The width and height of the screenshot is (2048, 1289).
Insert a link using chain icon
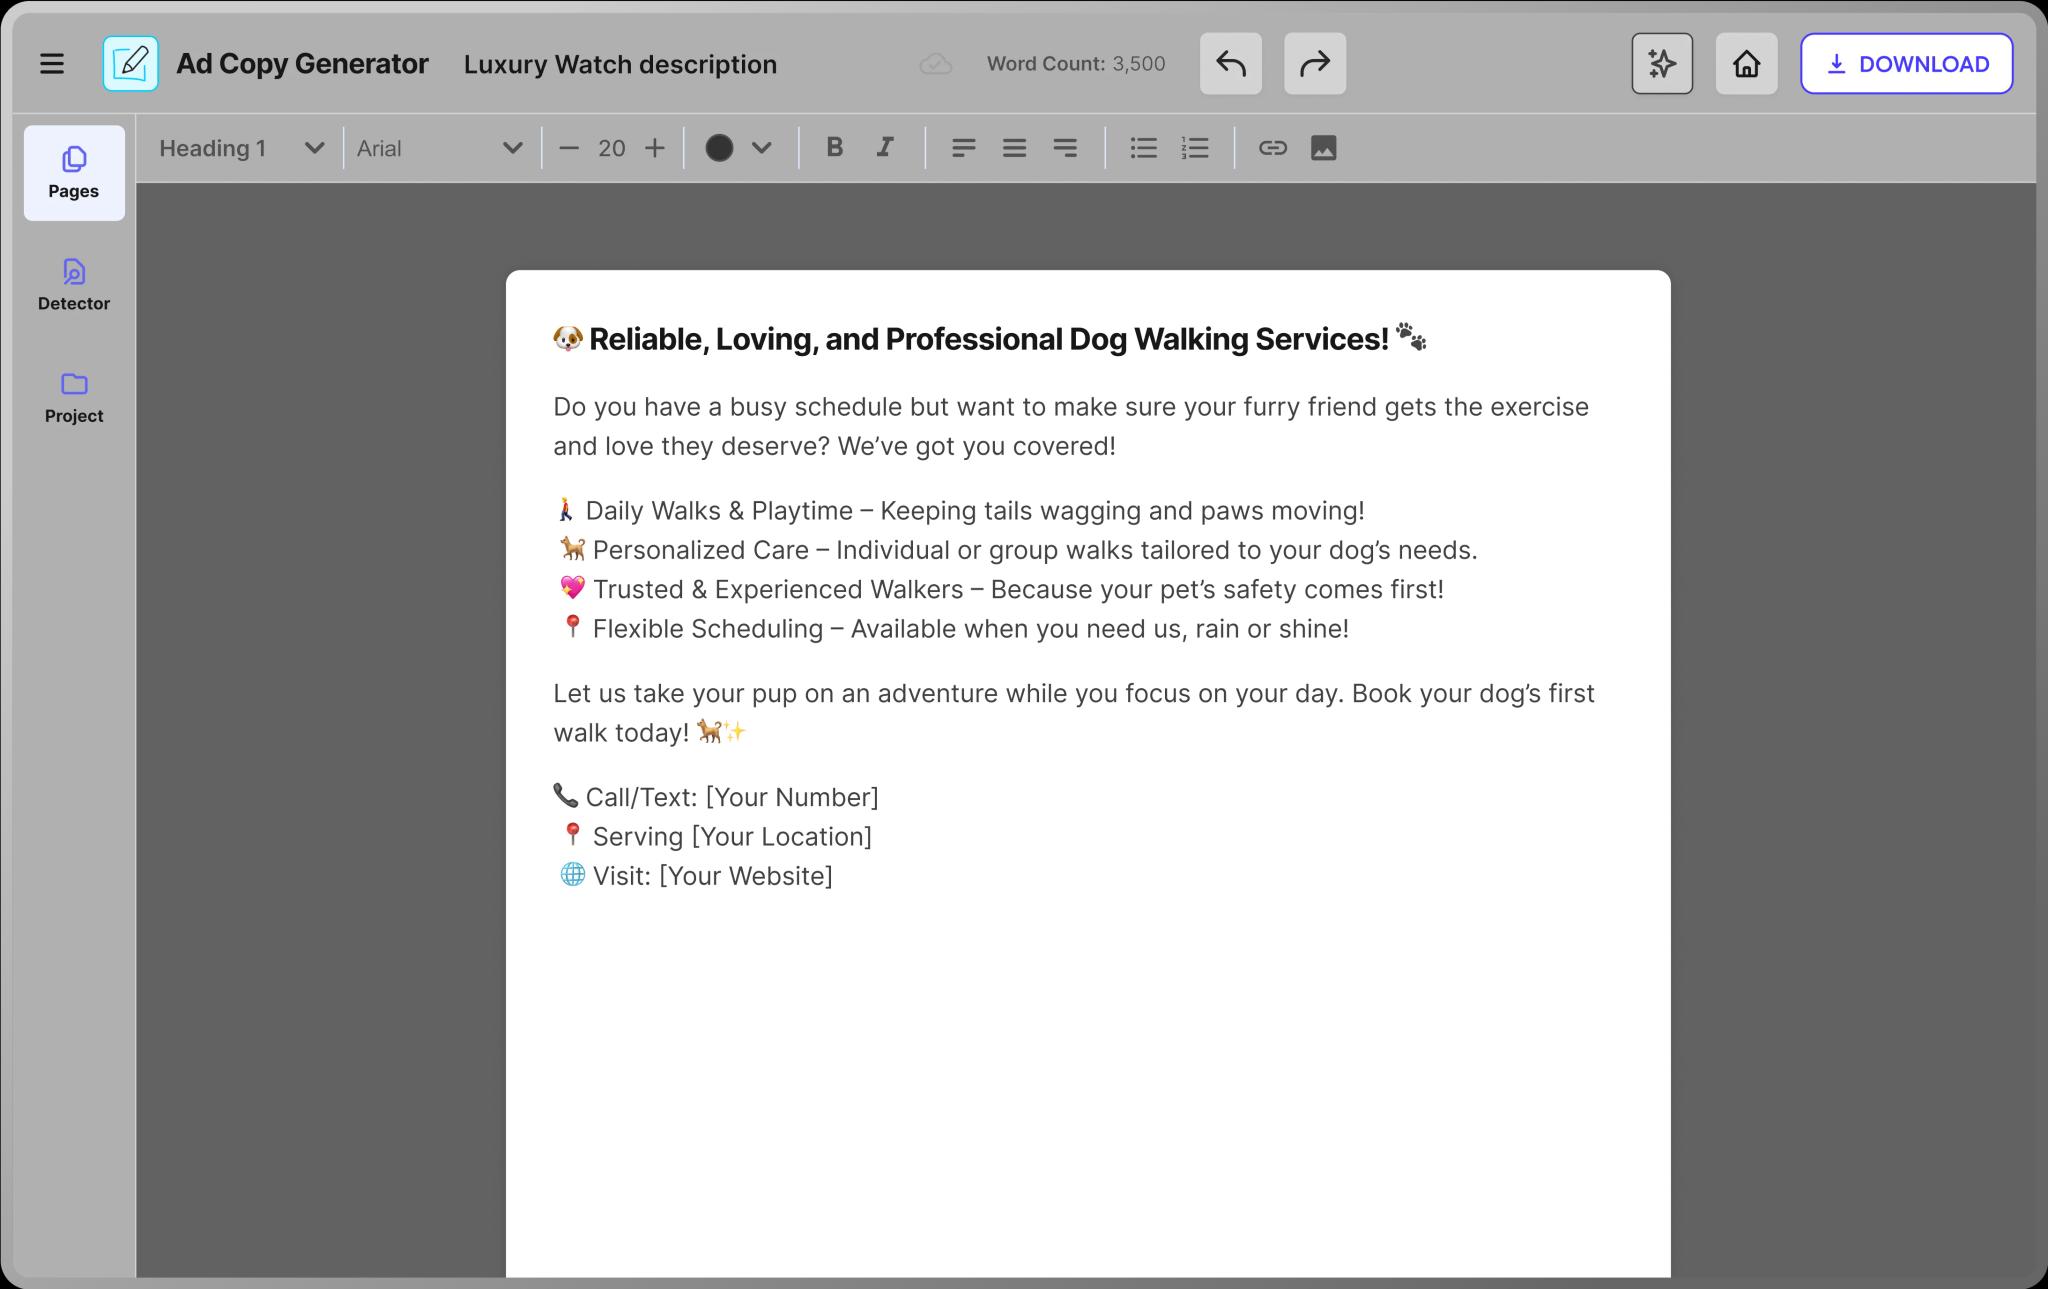click(x=1272, y=148)
